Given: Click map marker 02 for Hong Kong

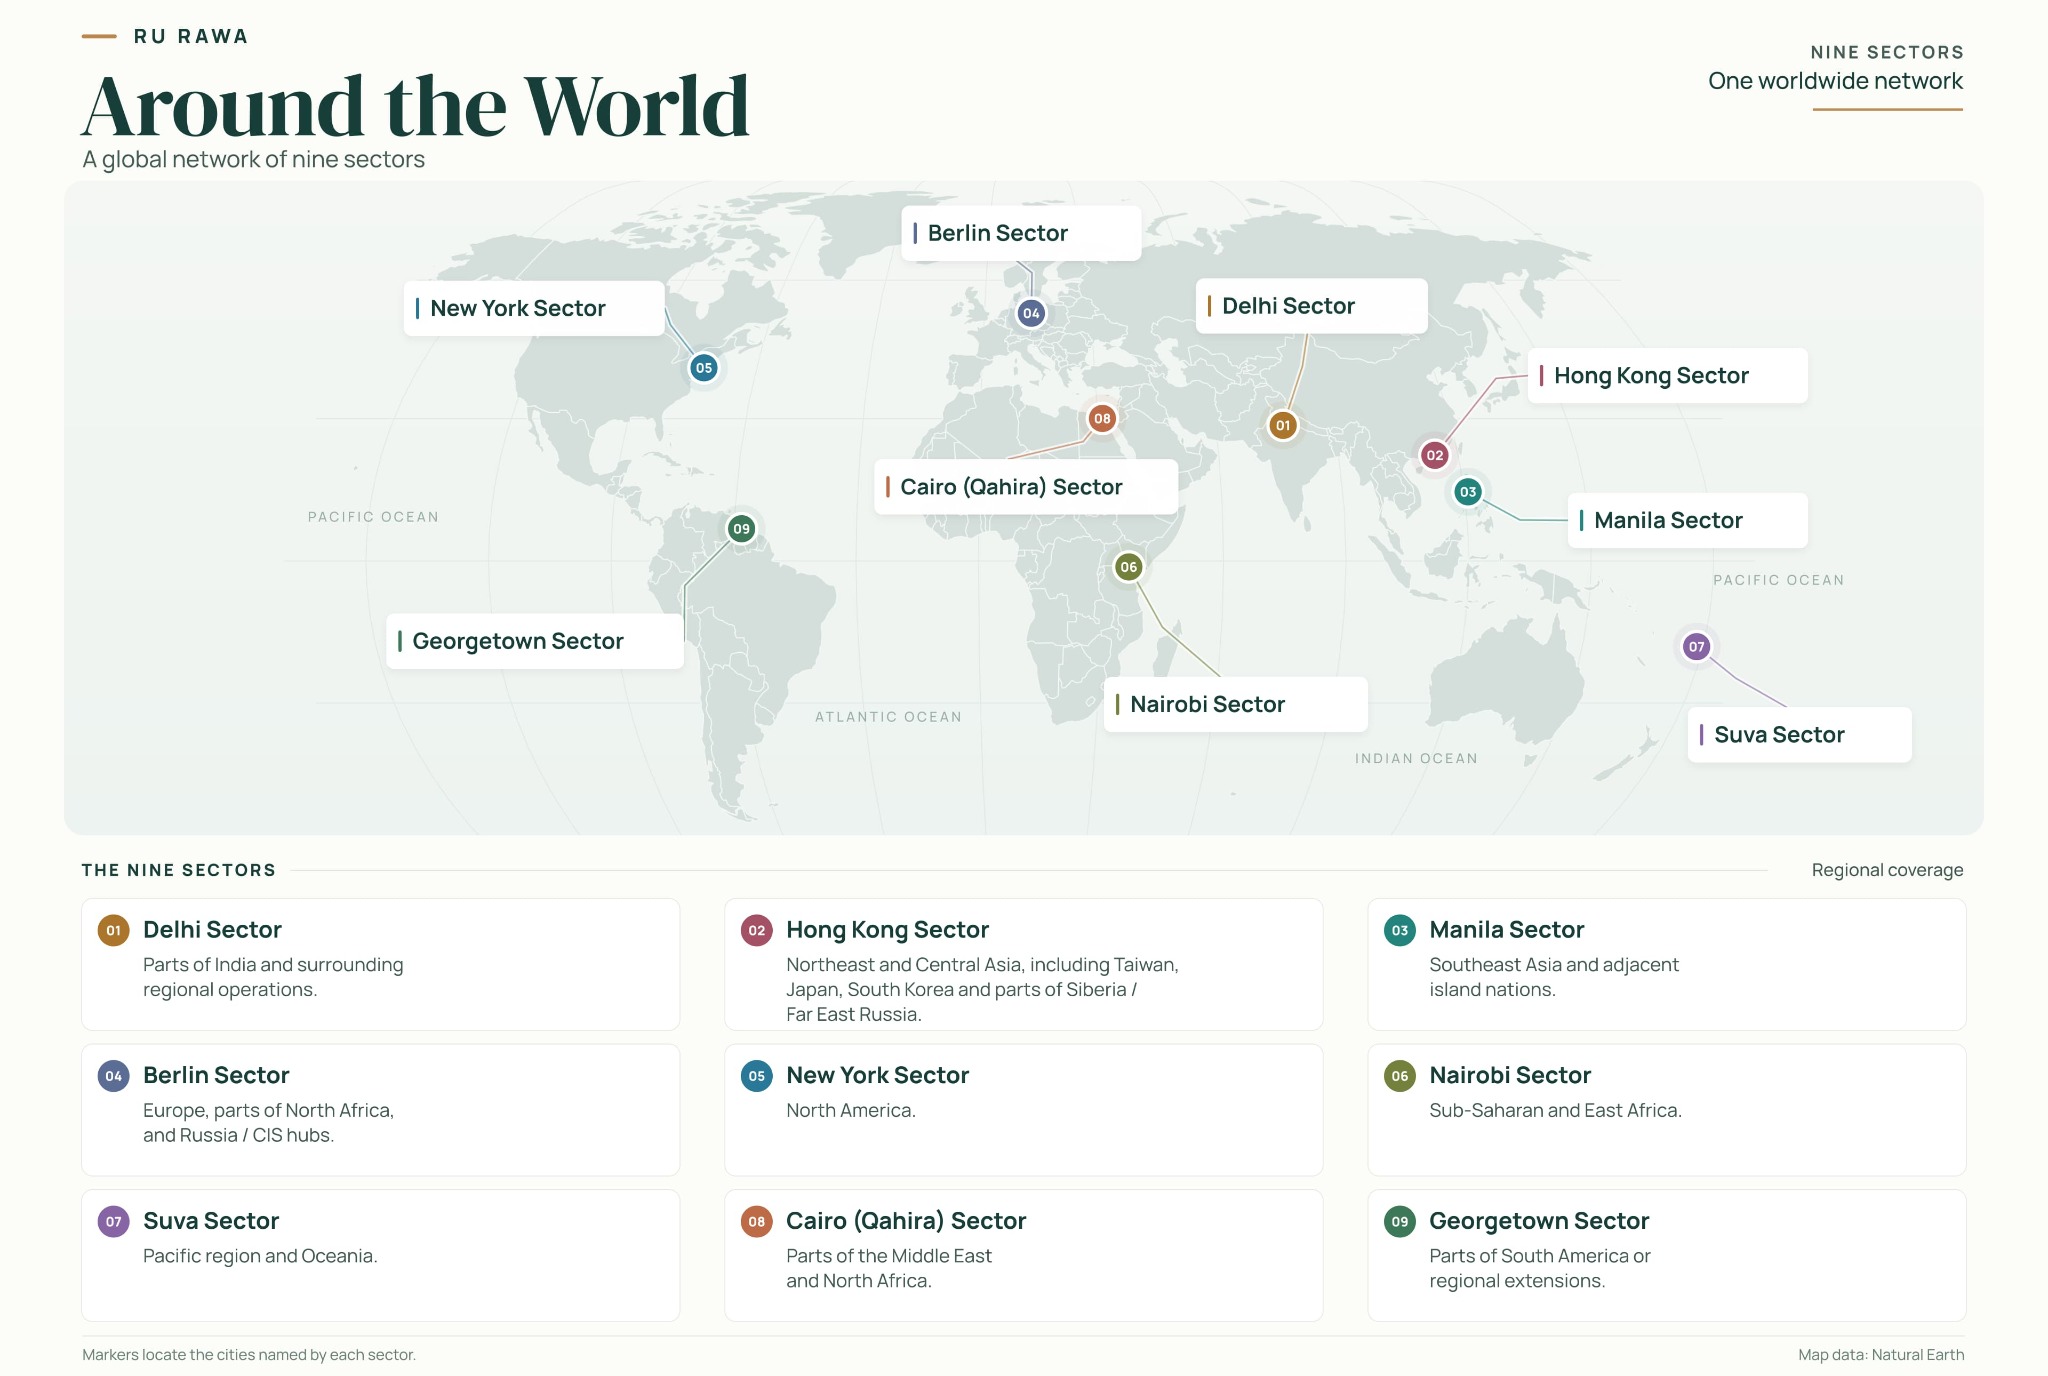Looking at the screenshot, I should point(1435,455).
